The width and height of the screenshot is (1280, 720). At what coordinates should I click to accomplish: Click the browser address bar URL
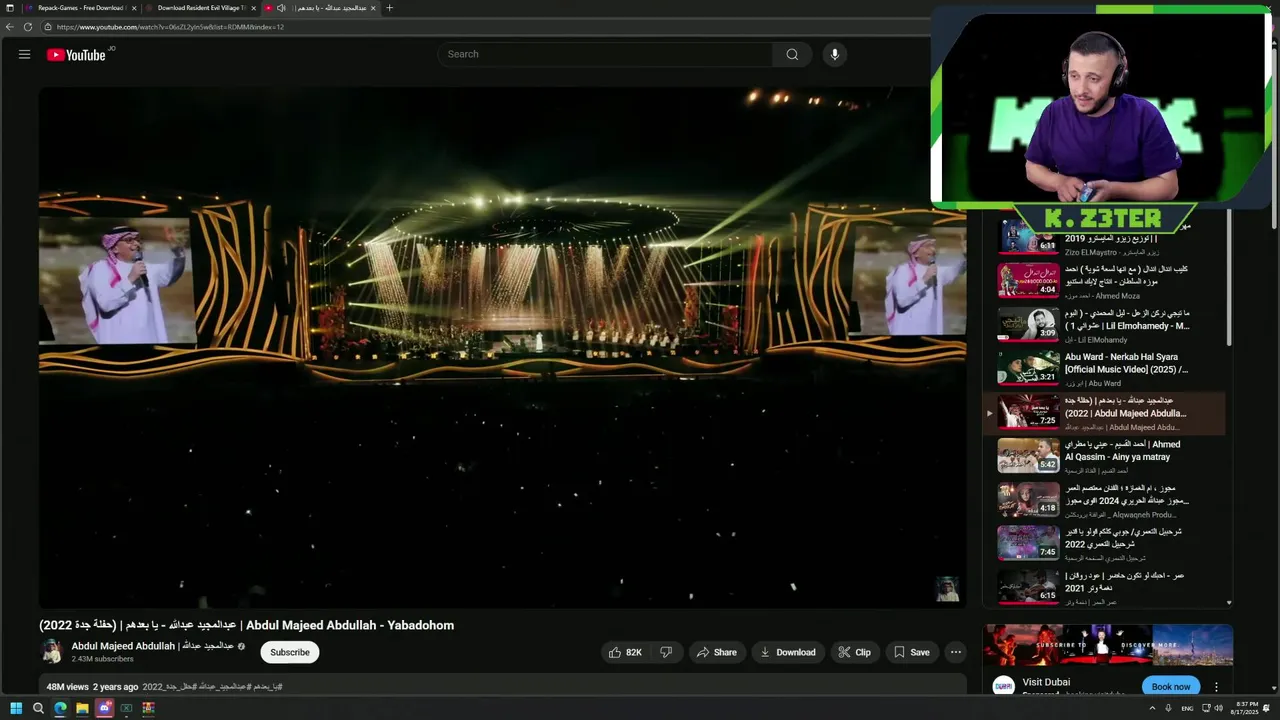170,27
